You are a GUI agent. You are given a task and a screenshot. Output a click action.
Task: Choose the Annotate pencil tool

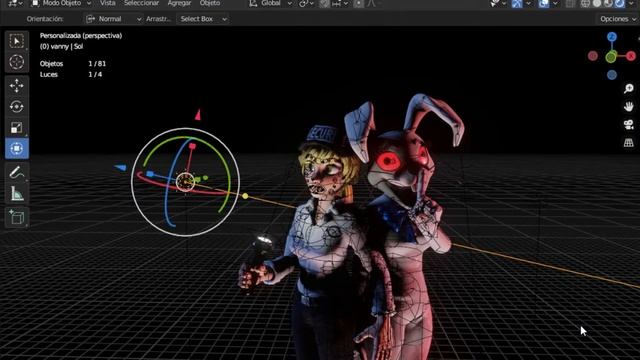coord(17,172)
